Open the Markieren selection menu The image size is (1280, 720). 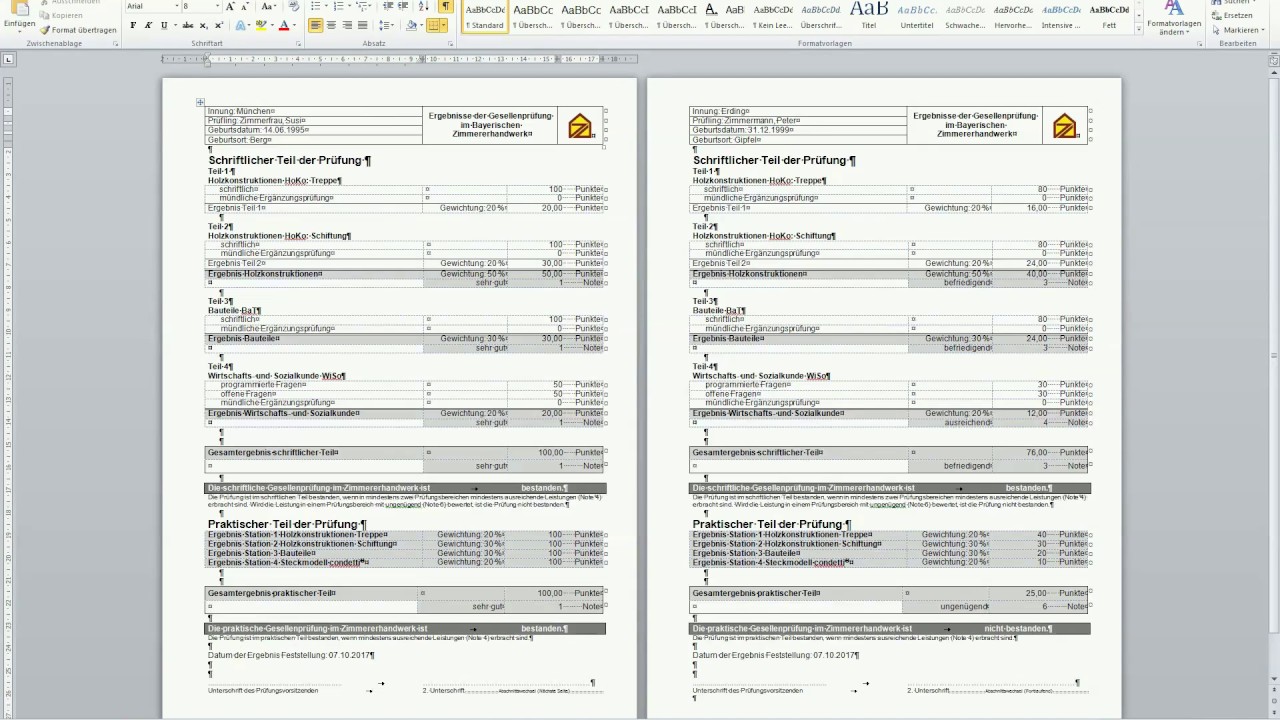[1240, 30]
